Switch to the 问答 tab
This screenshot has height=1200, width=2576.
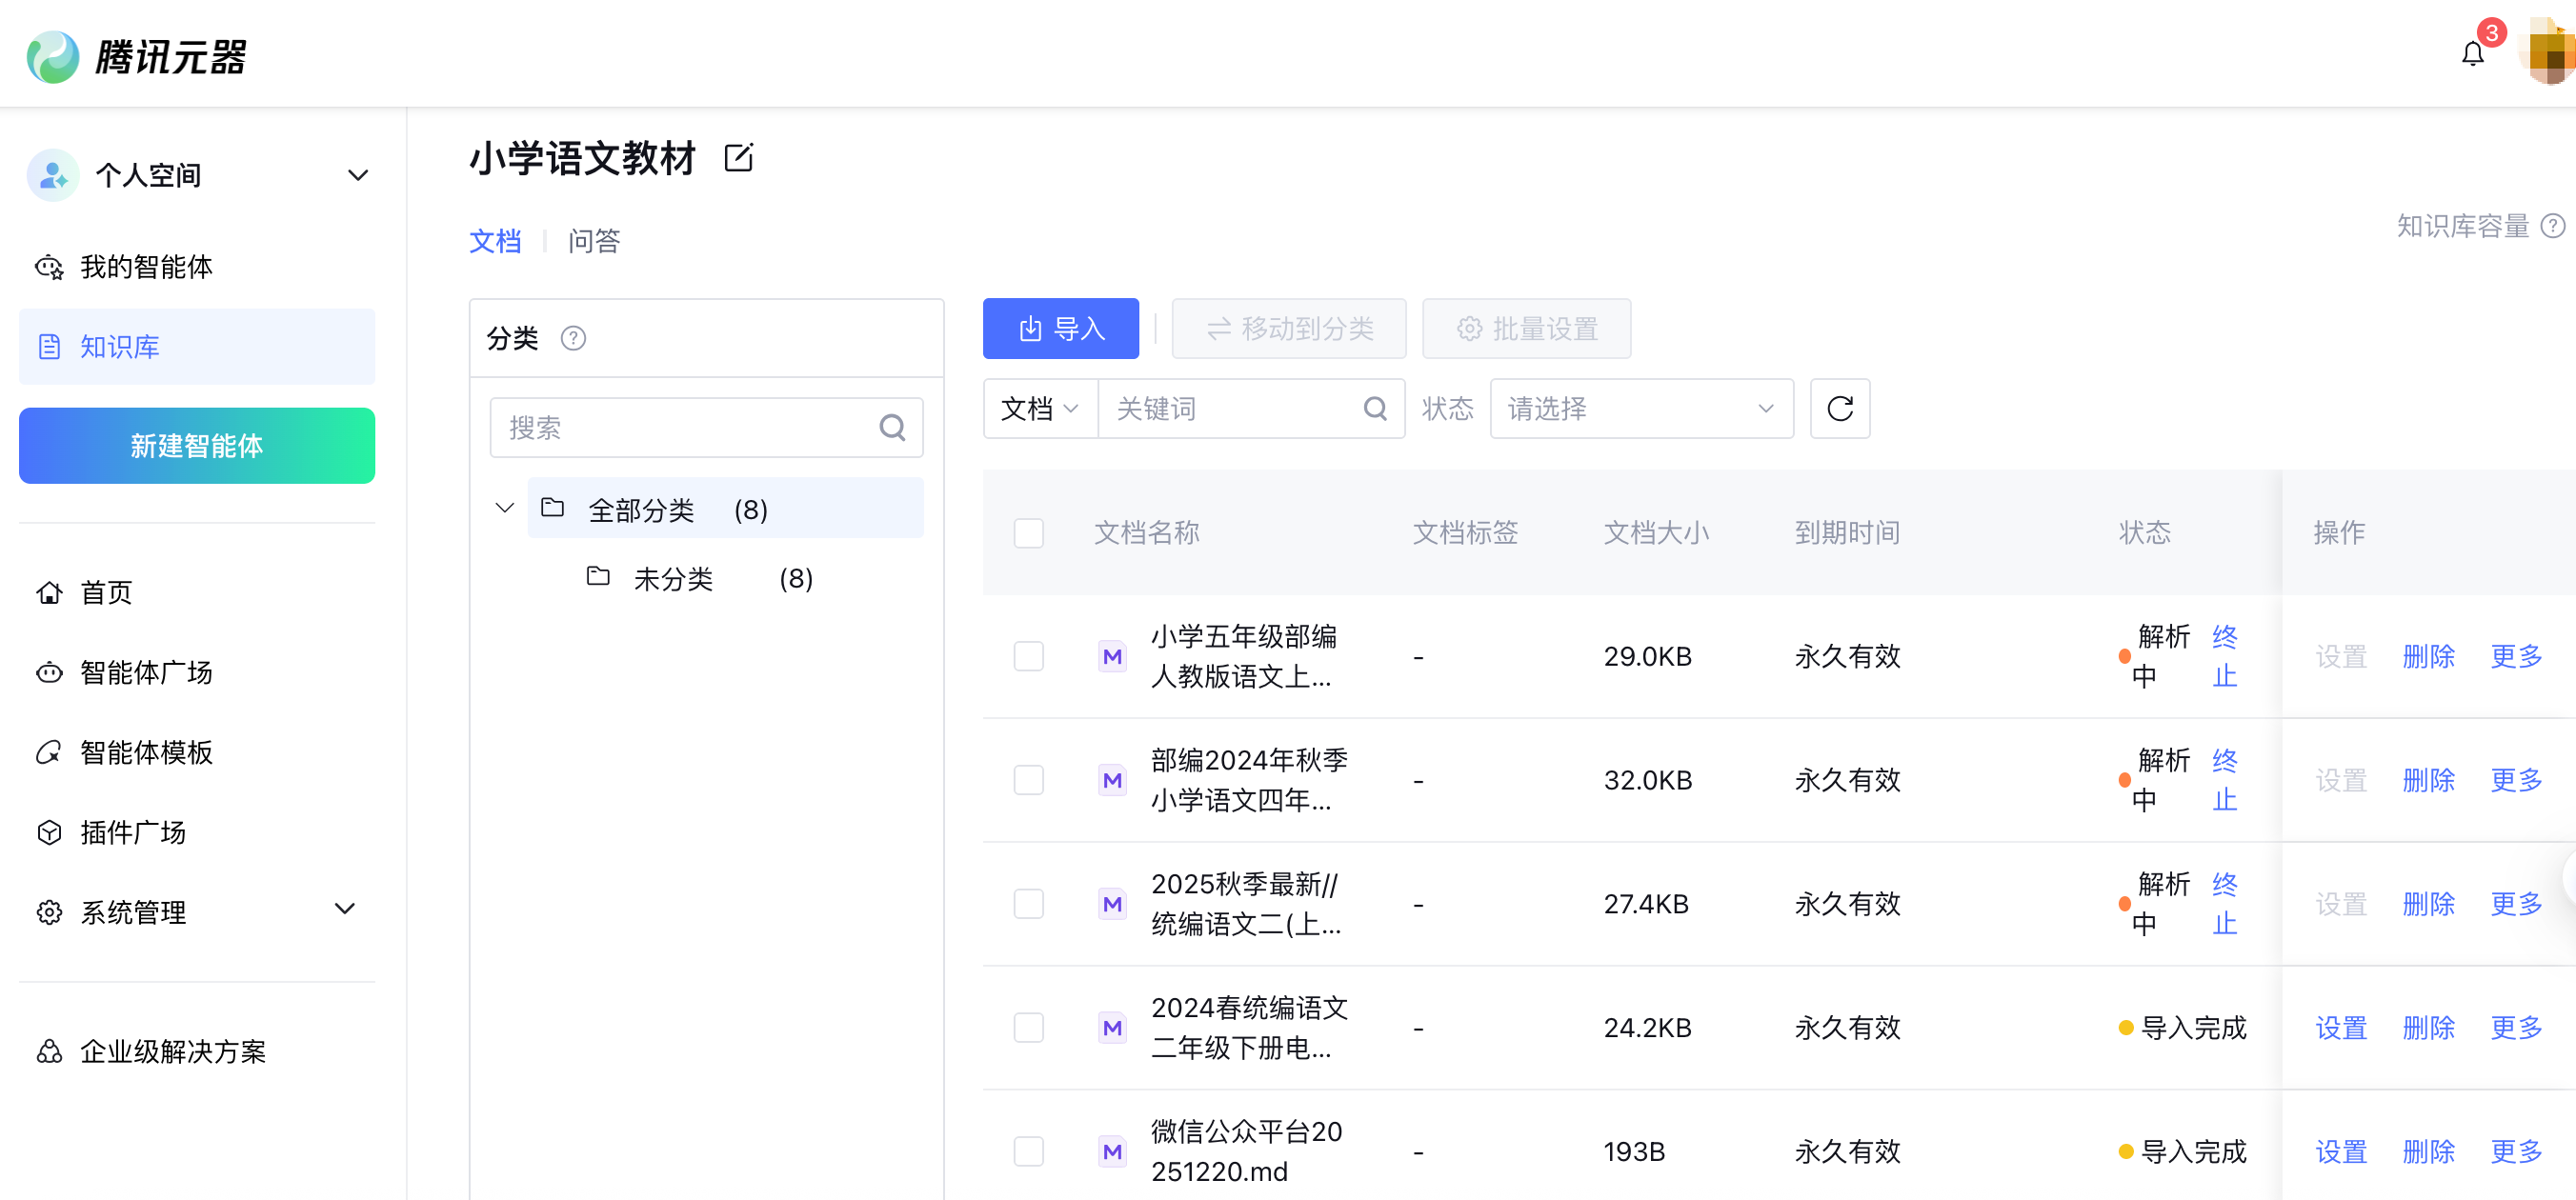(x=594, y=241)
